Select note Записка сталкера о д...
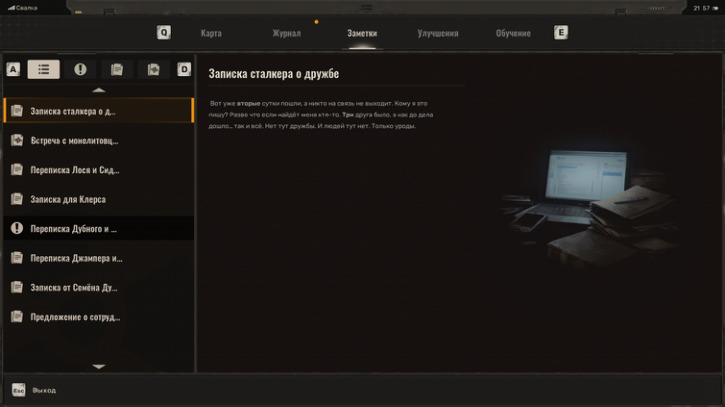Viewport: 725px width, 407px height. tap(98, 111)
